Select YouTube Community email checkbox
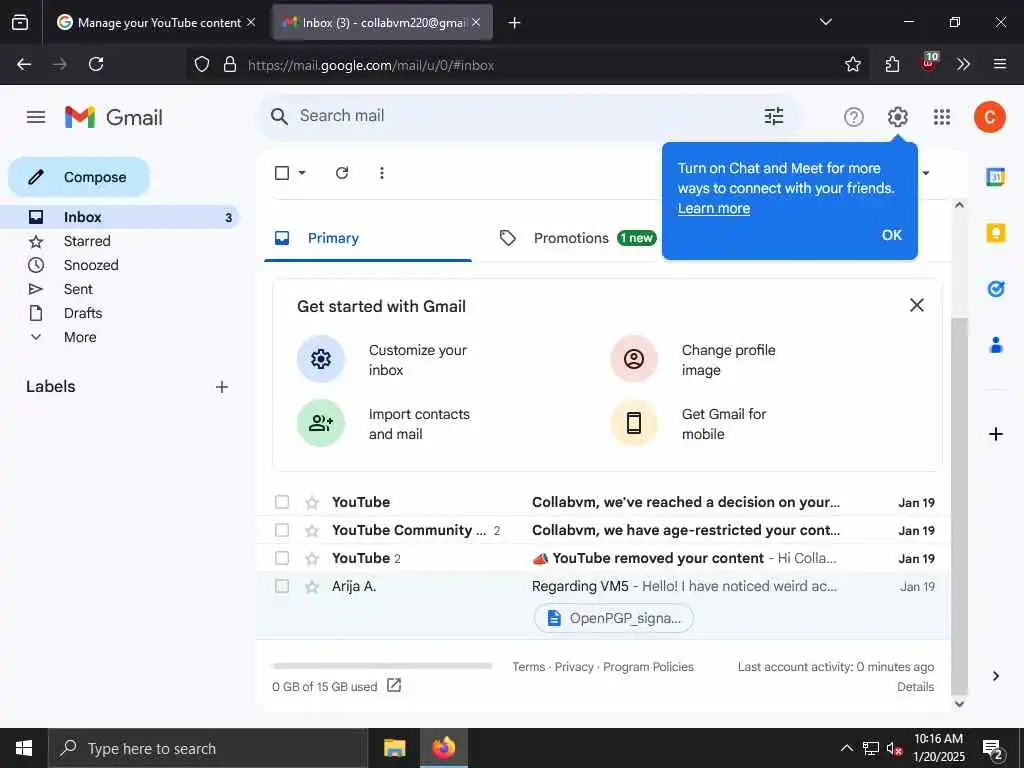Image resolution: width=1024 pixels, height=768 pixels. point(282,530)
